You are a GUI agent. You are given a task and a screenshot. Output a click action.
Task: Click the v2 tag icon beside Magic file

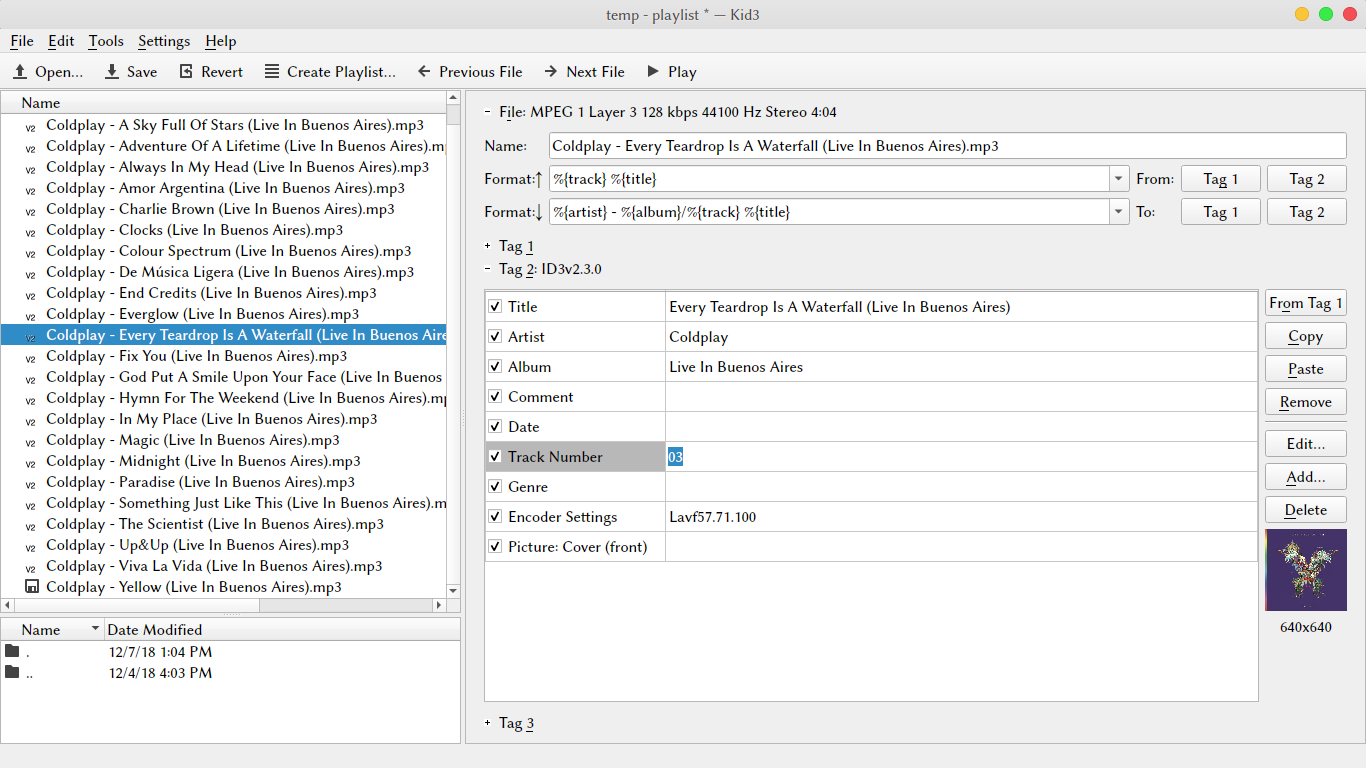pyautogui.click(x=31, y=442)
